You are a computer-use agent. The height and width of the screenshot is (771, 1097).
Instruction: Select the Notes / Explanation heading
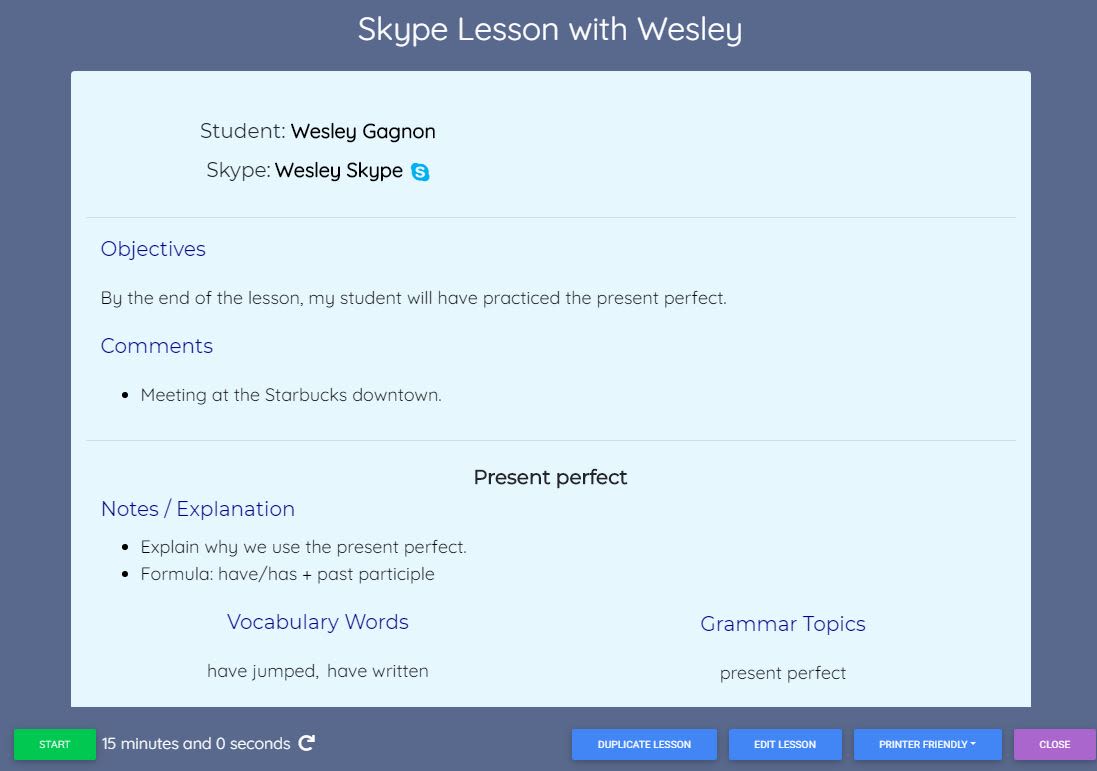coord(197,509)
